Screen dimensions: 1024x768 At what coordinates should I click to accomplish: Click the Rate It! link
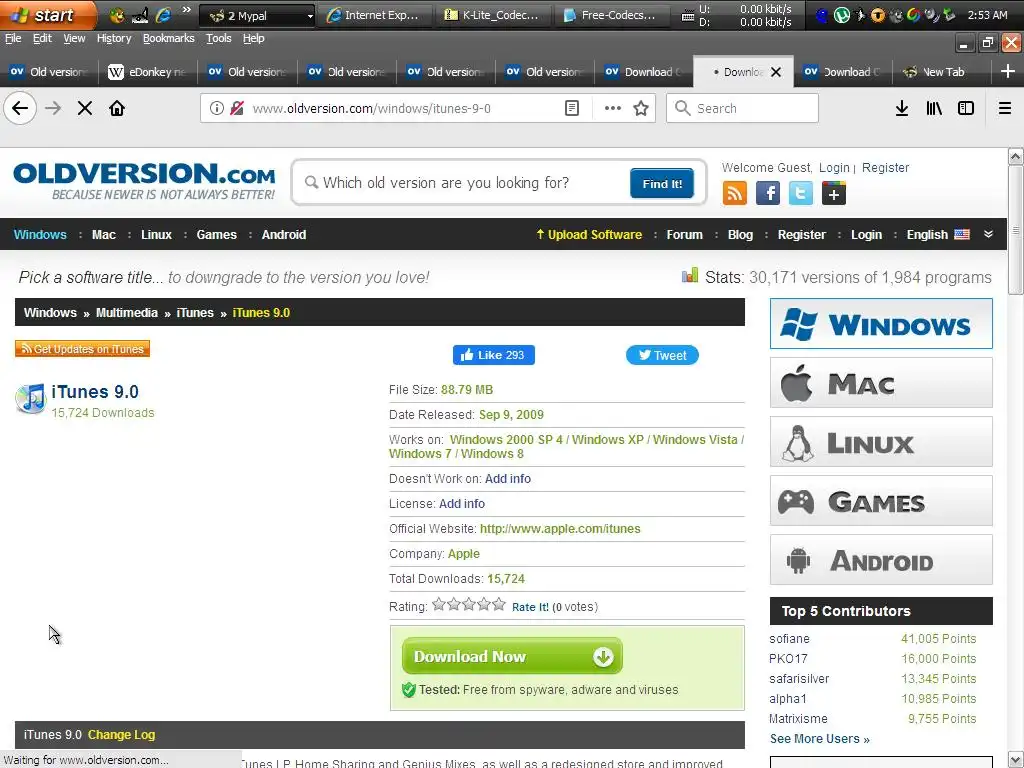tap(530, 607)
